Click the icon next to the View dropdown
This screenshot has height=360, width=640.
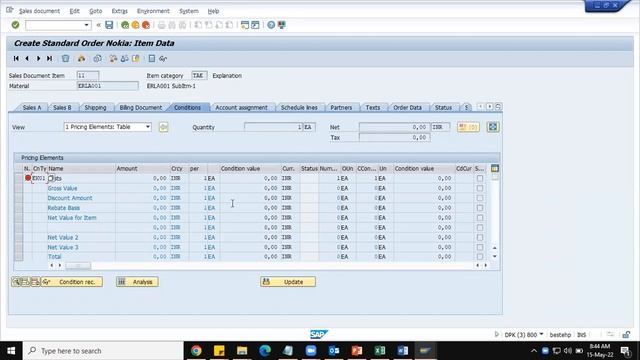pyautogui.click(x=164, y=127)
